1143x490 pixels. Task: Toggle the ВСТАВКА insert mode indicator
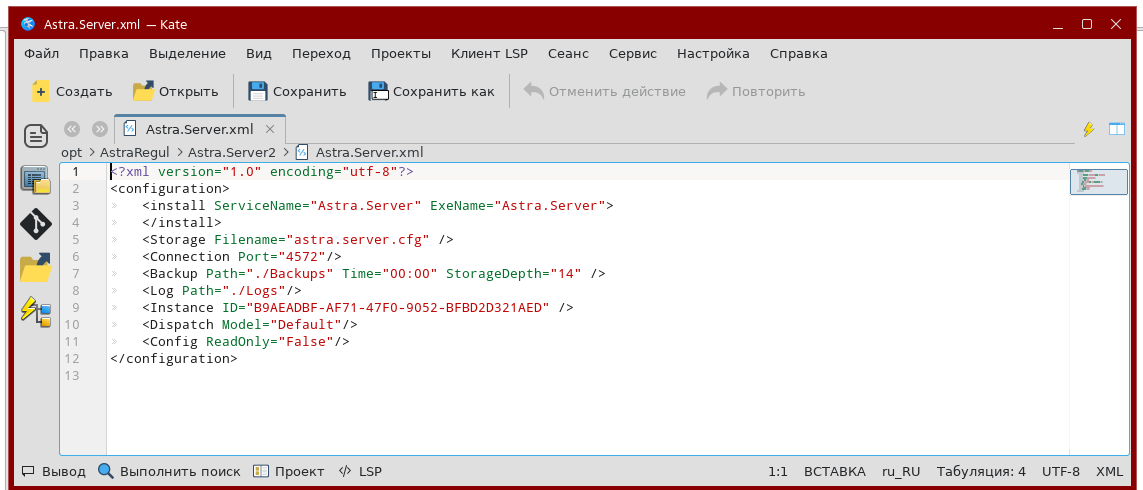[x=834, y=471]
